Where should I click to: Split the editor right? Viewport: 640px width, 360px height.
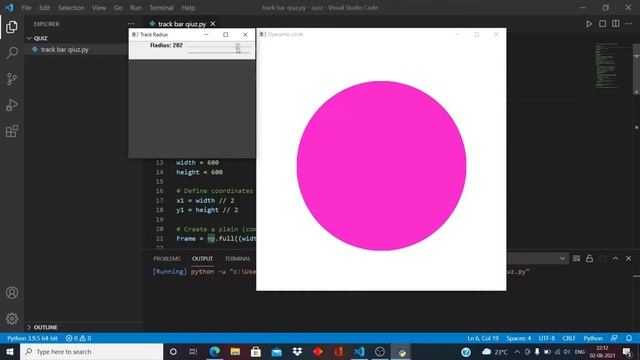click(x=616, y=24)
